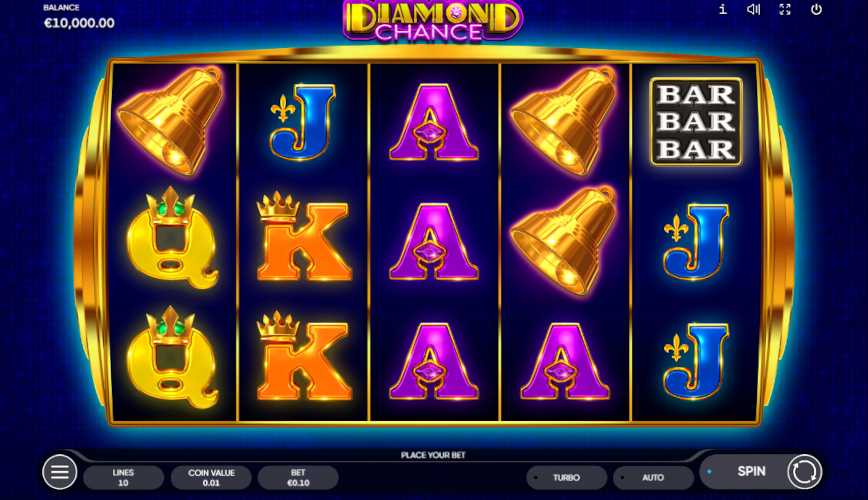Toggle Auto spin mode
Viewport: 868px width, 500px height.
pyautogui.click(x=653, y=477)
